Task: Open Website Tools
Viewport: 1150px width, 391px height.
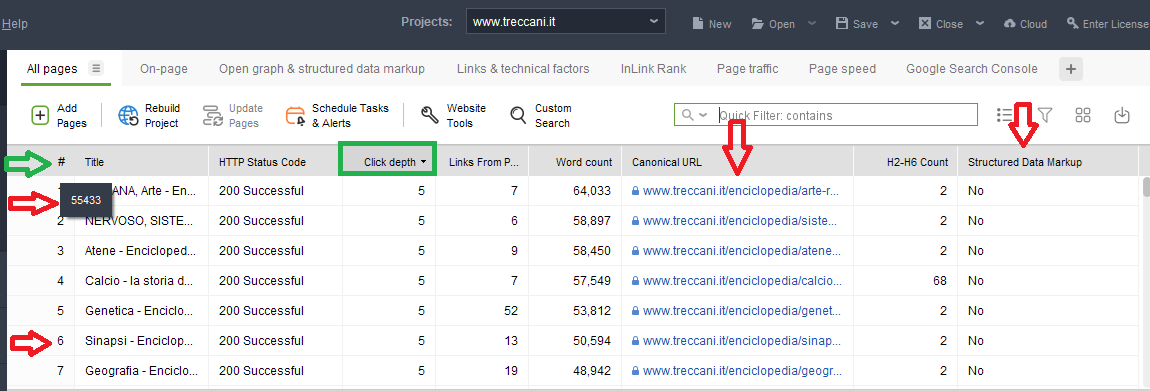Action: point(453,115)
